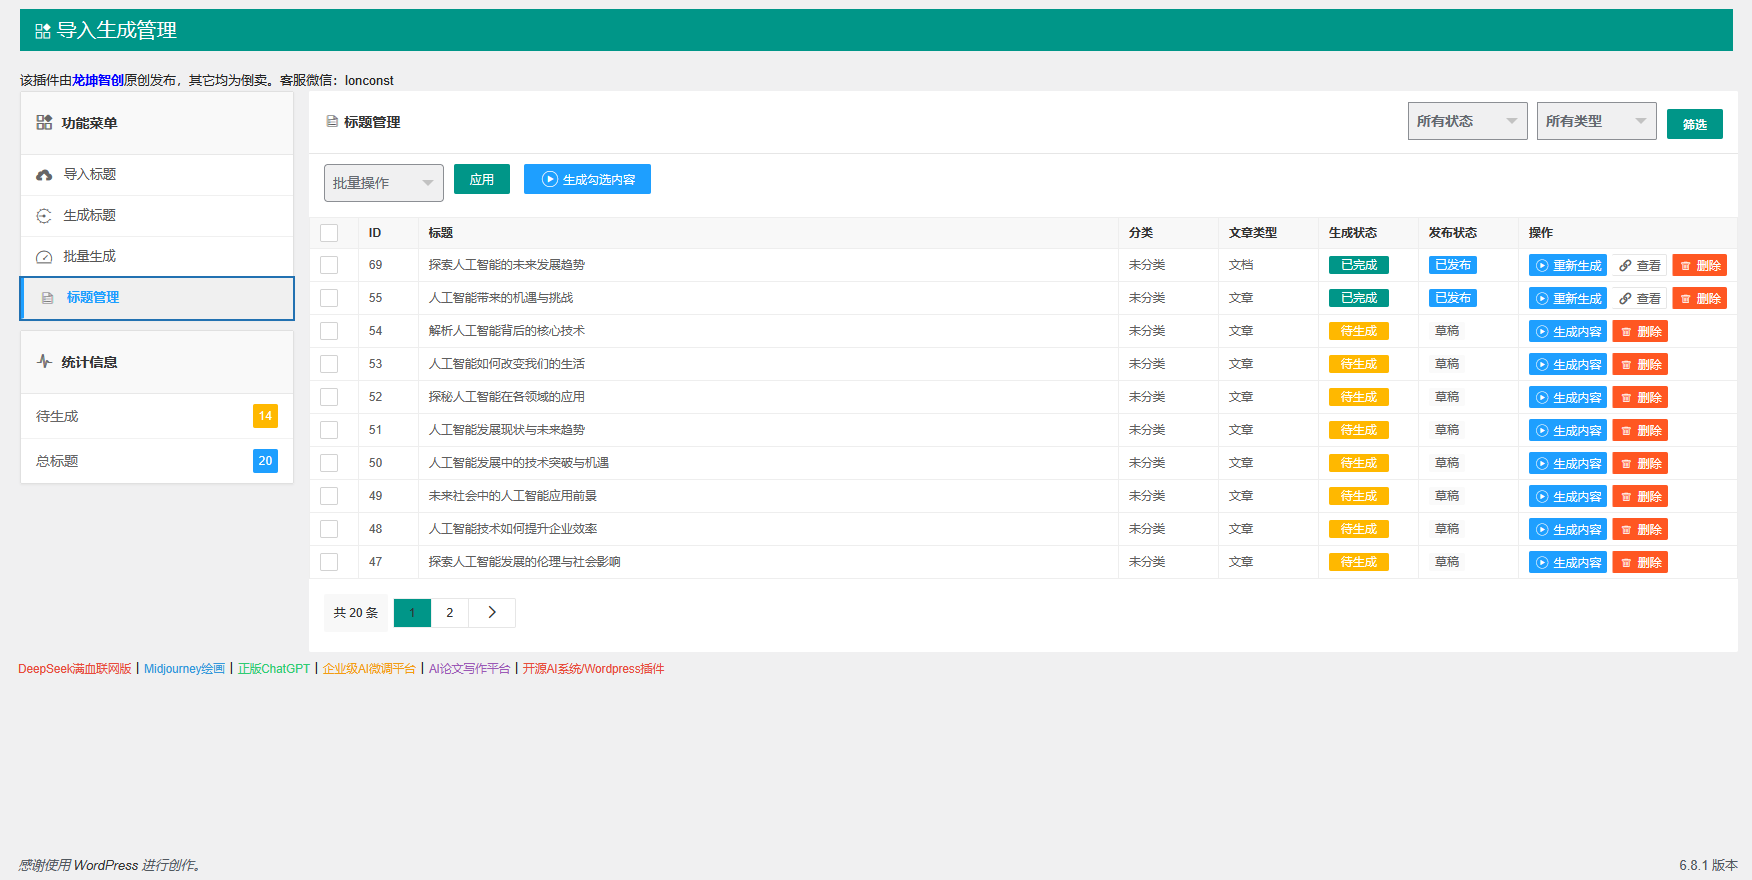Click 已发布 status badge in row 69
The height and width of the screenshot is (880, 1752).
(x=1452, y=265)
